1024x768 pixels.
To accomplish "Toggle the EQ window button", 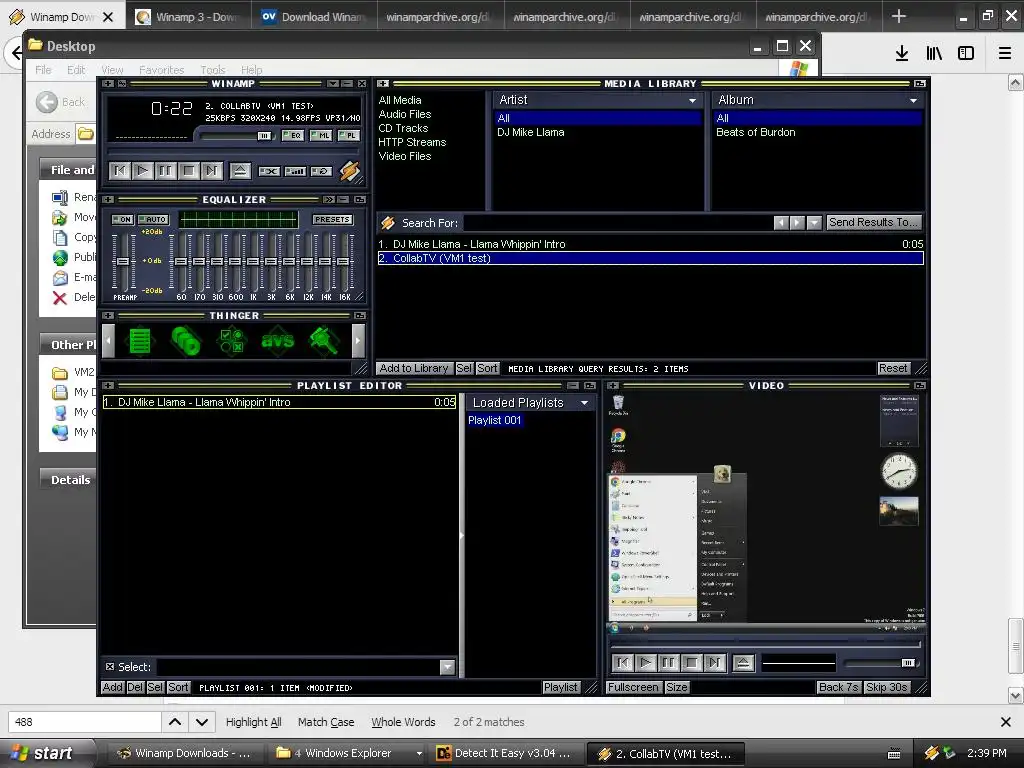I will pos(293,136).
